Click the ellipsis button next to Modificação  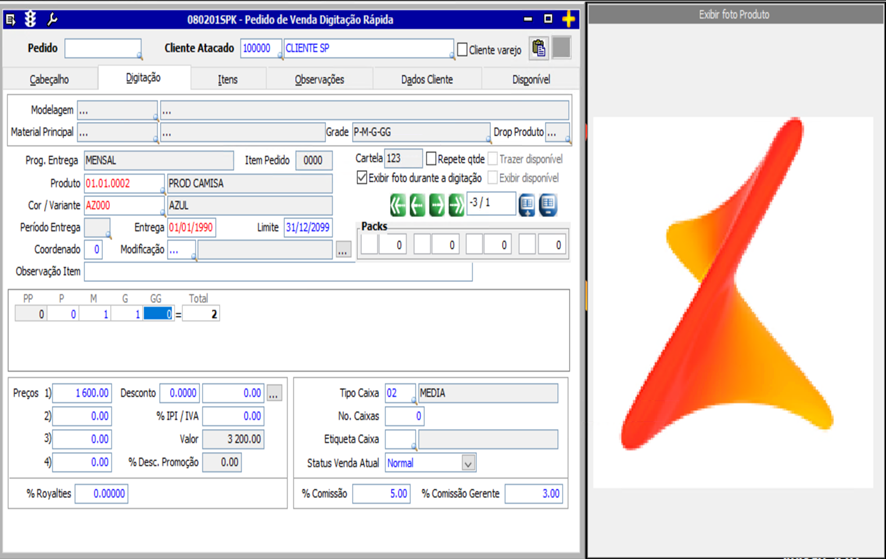pos(344,250)
